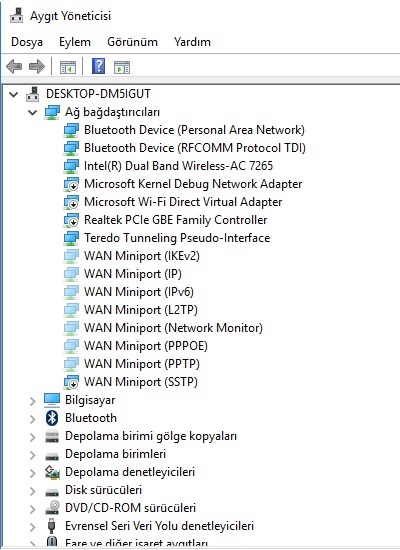400x550 pixels.
Task: Open the Dosya menu
Action: [x=27, y=42]
